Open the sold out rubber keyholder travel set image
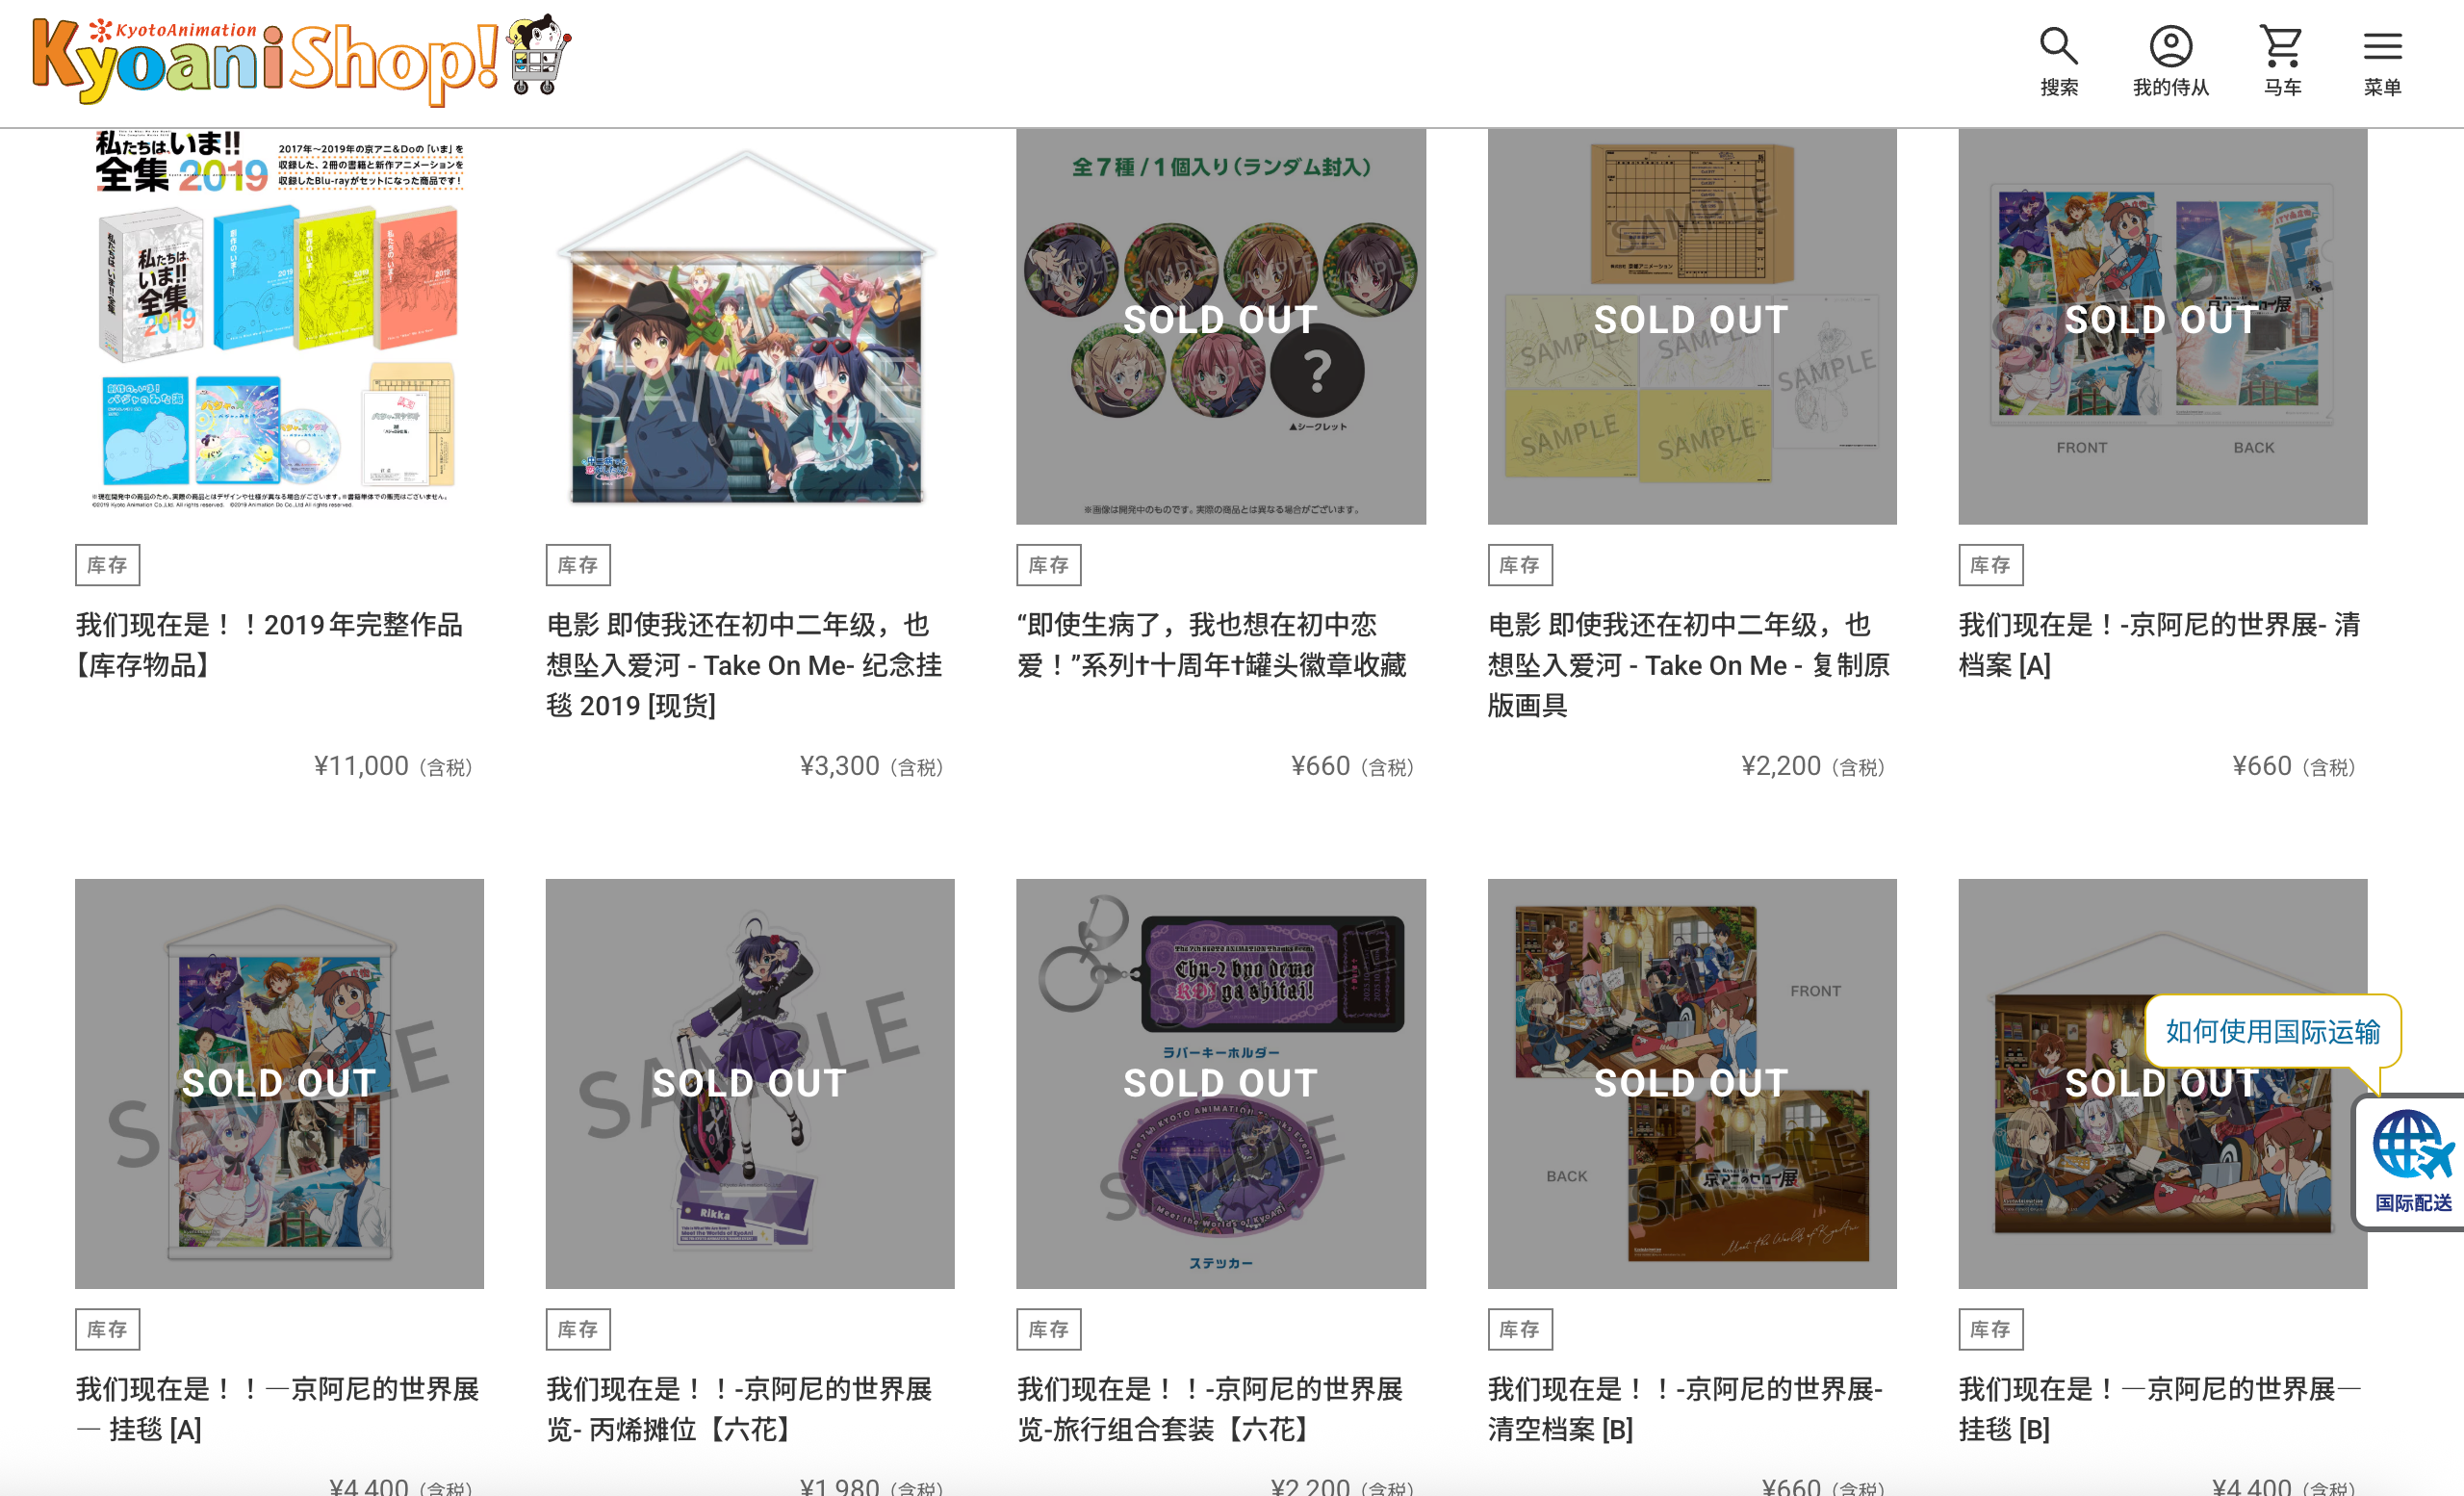The width and height of the screenshot is (2464, 1496). (x=1221, y=1083)
